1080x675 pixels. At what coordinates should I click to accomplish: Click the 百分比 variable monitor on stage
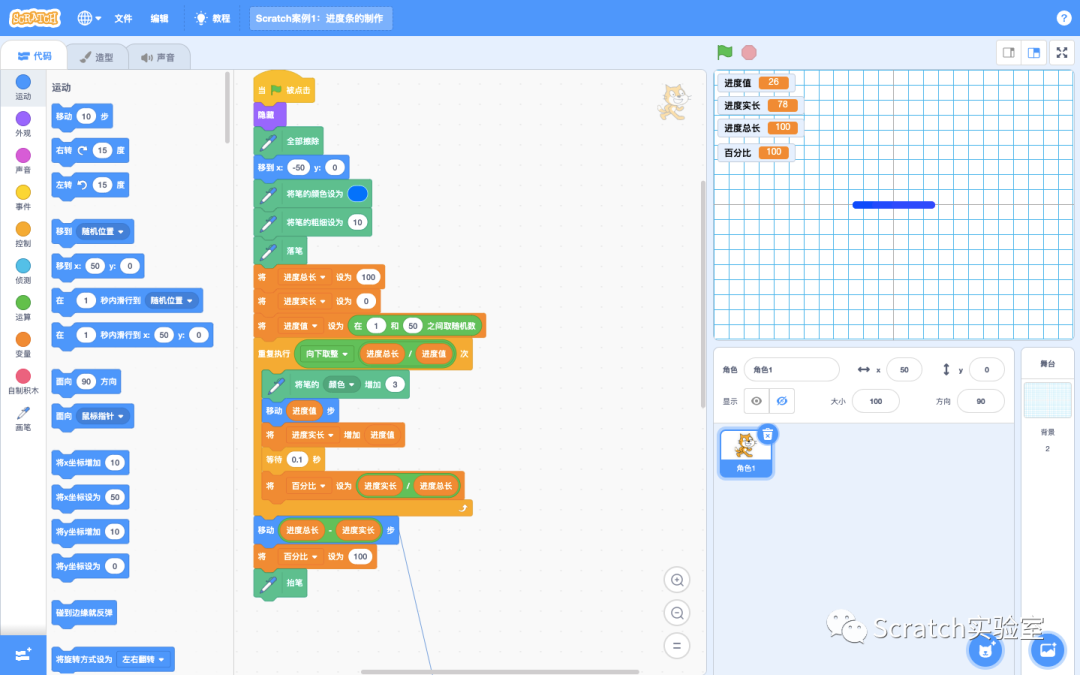click(756, 153)
